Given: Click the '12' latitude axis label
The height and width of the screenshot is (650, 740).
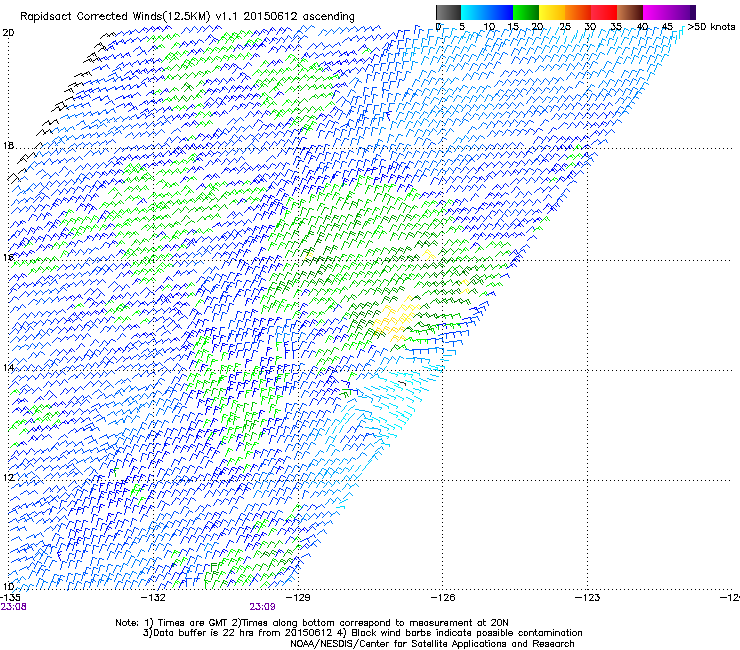Looking at the screenshot, I should tap(8, 478).
